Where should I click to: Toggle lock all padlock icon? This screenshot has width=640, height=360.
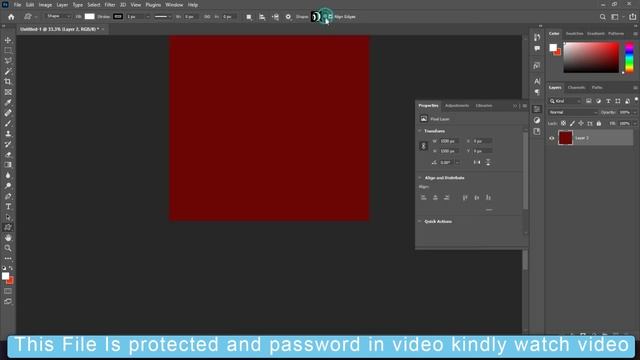599,123
